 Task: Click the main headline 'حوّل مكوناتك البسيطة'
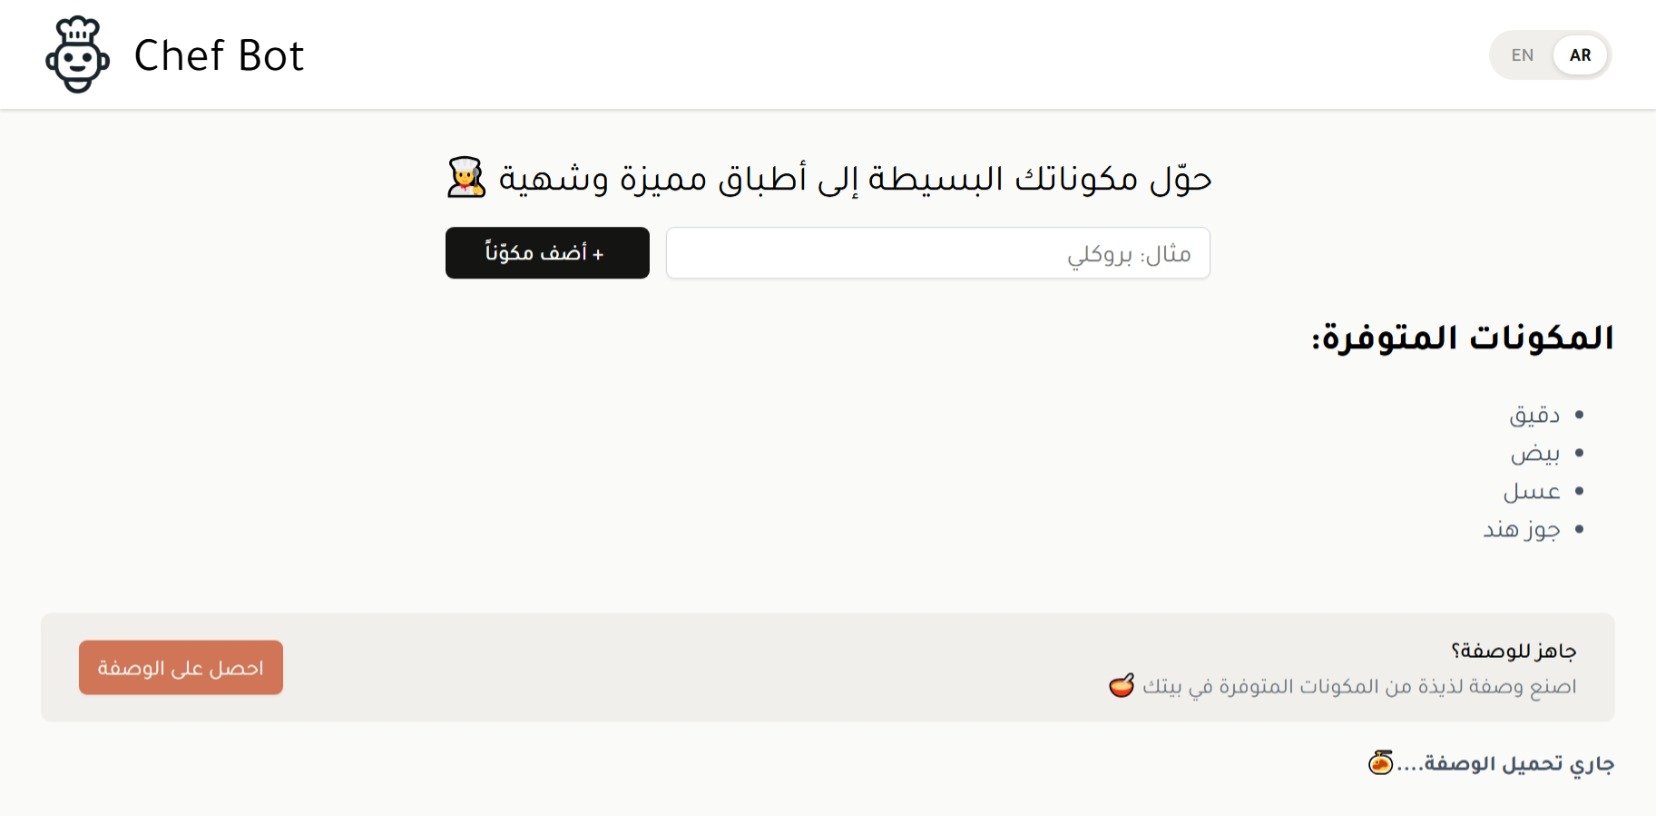(855, 179)
